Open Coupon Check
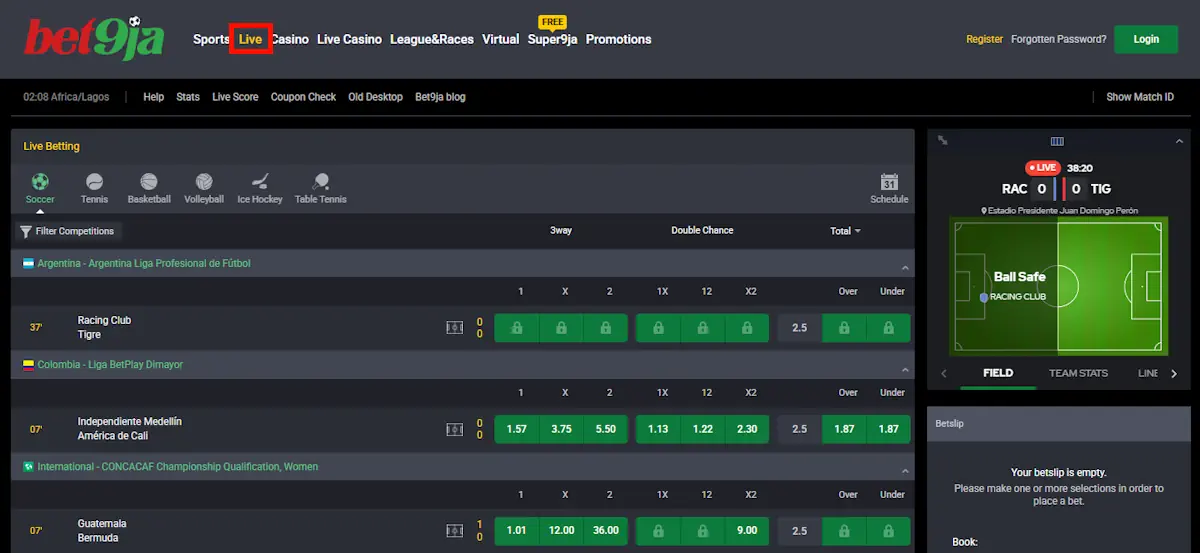 pyautogui.click(x=303, y=97)
